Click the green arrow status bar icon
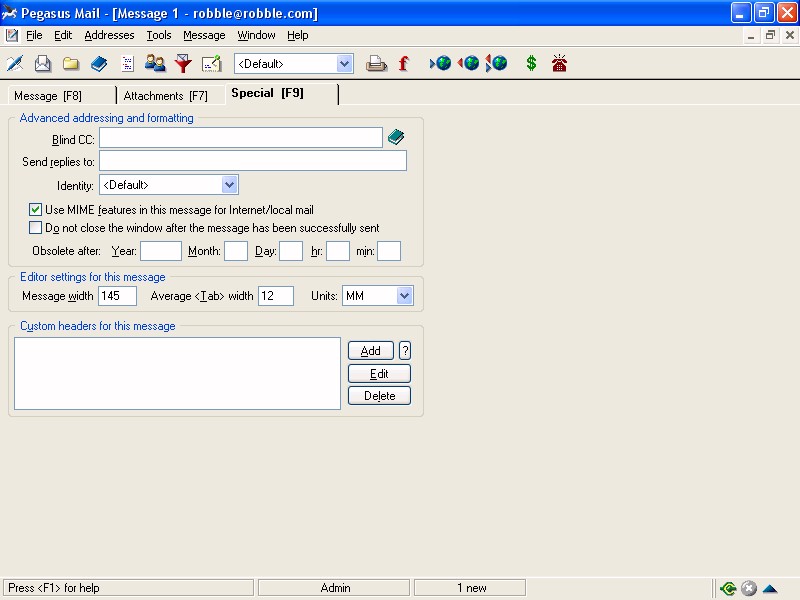The image size is (800, 600). [728, 588]
